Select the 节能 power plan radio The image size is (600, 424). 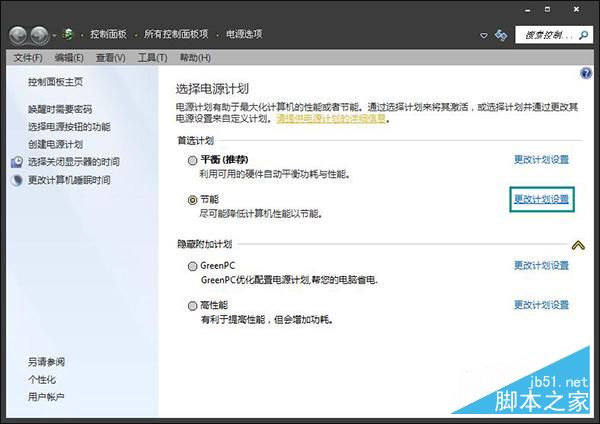tap(192, 200)
